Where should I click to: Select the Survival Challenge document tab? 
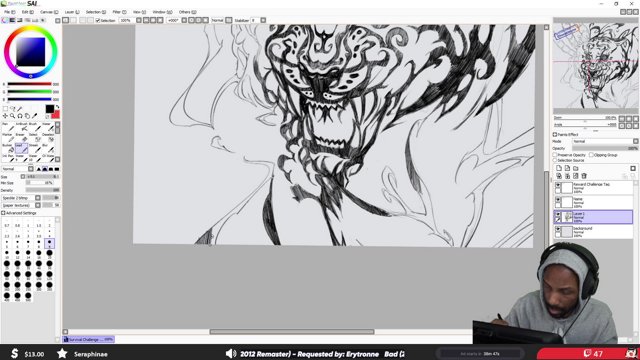tap(89, 339)
